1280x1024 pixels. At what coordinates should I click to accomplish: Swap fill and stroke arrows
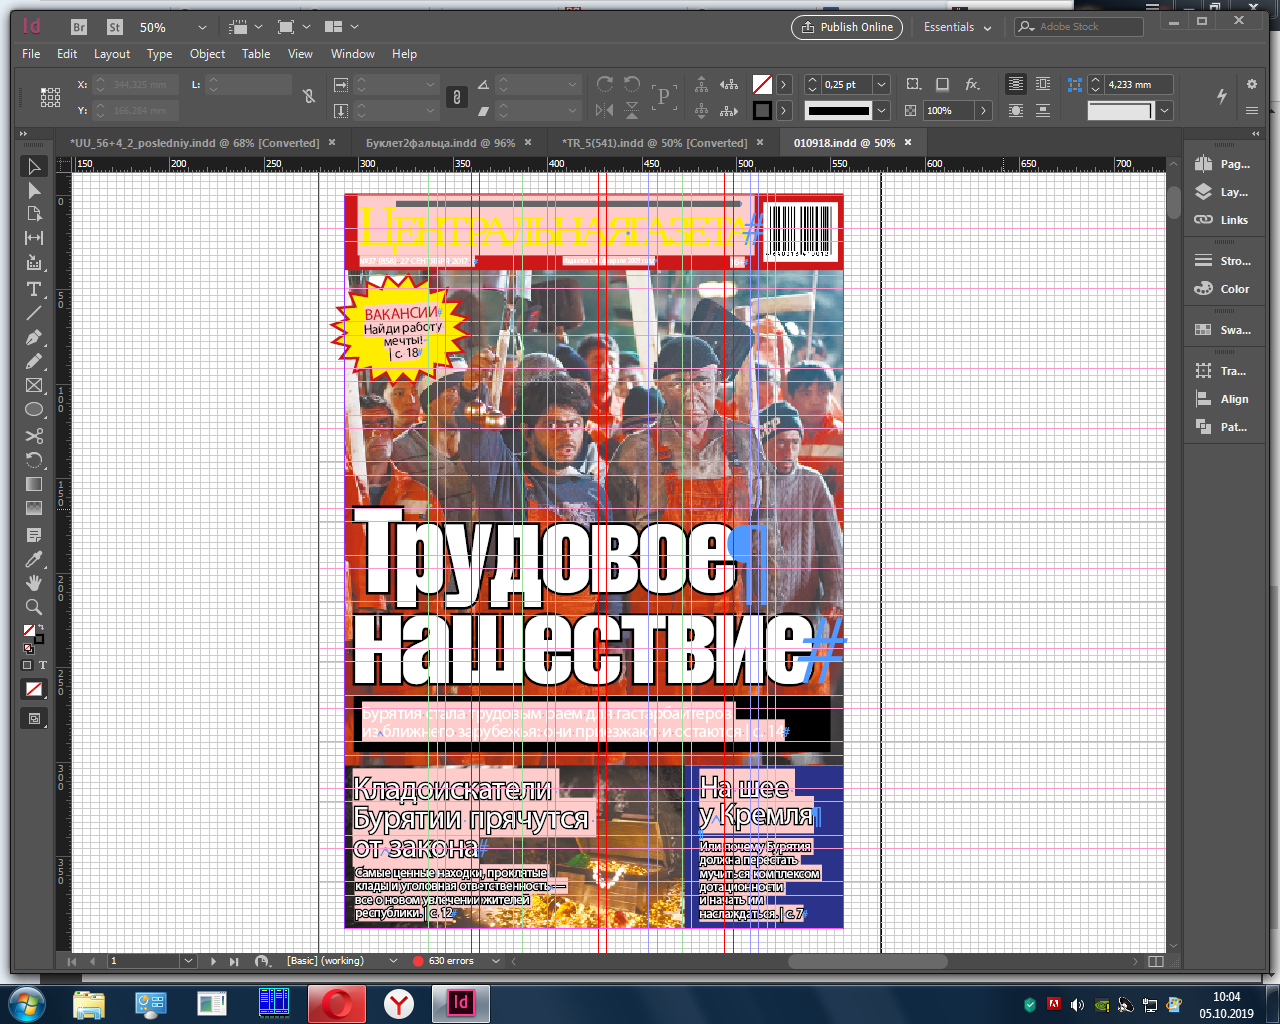click(x=40, y=628)
